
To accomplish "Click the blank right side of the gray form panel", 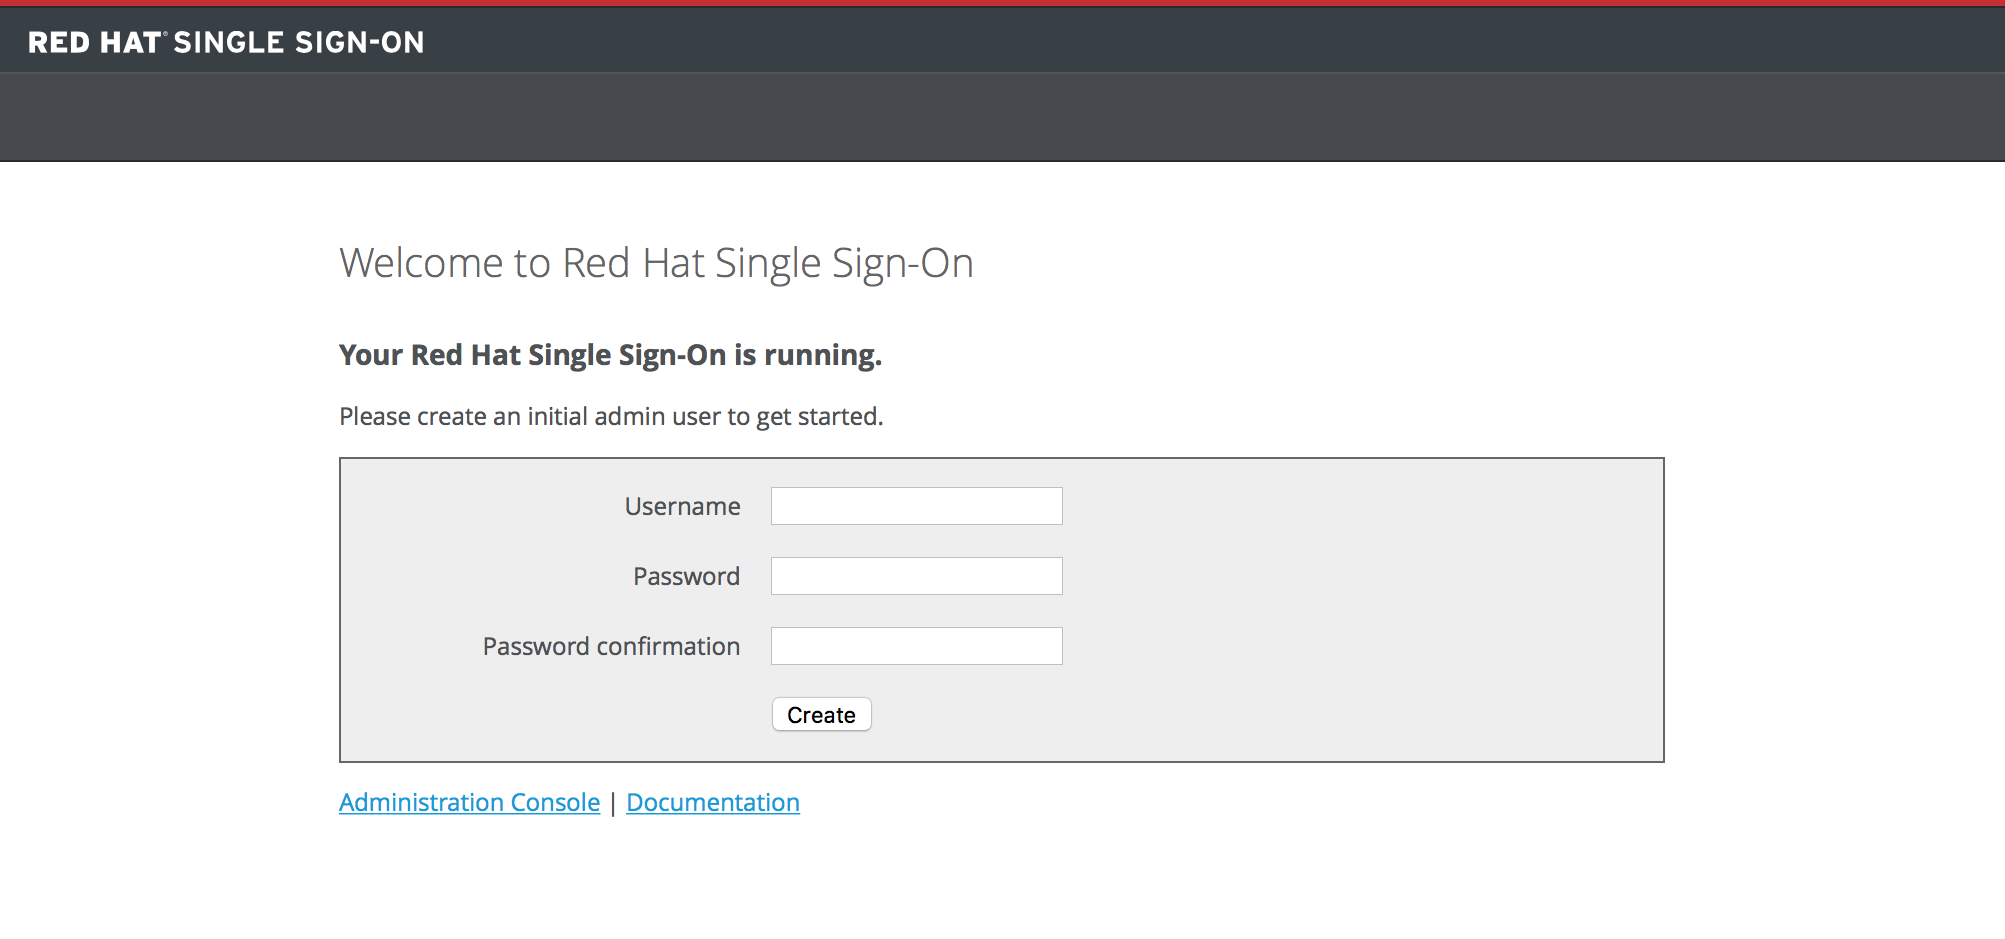I will pos(1400,610).
